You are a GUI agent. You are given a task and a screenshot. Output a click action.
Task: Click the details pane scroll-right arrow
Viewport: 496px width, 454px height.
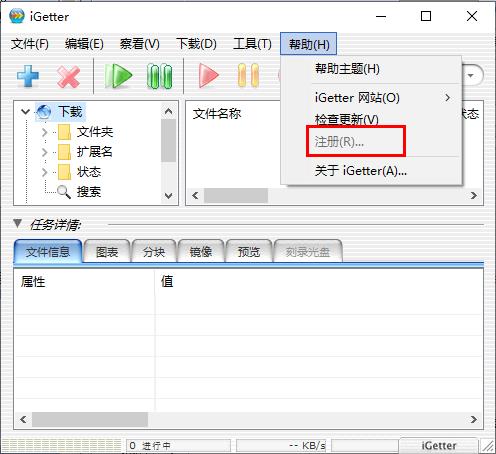click(x=474, y=419)
